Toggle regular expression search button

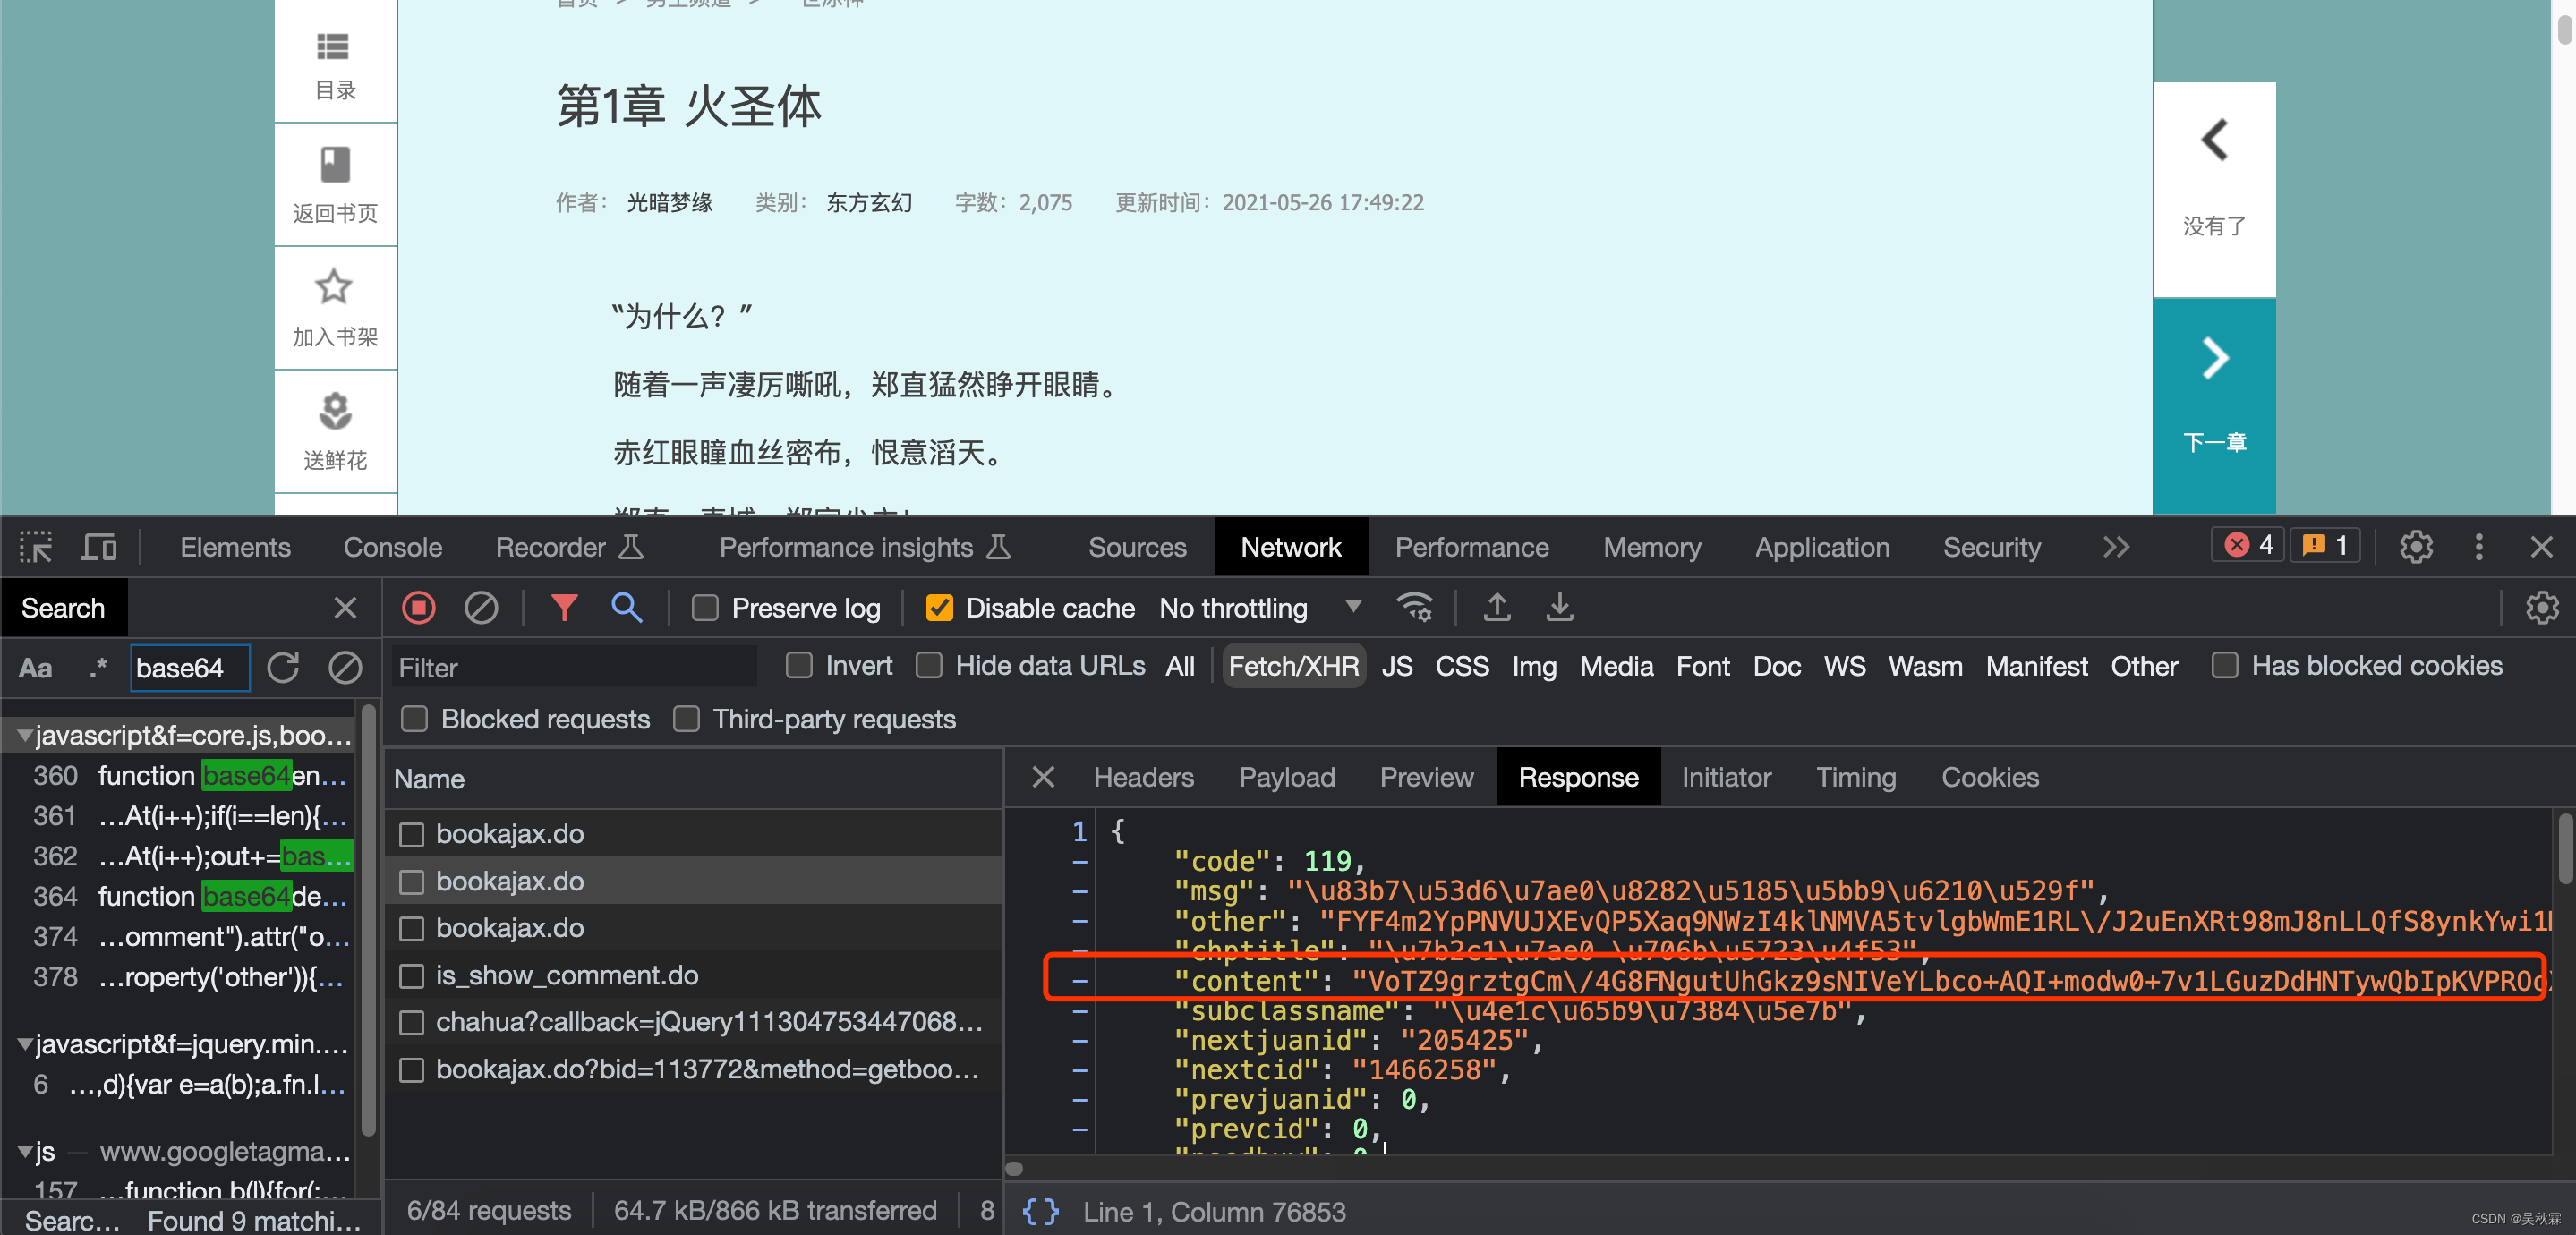[x=97, y=668]
